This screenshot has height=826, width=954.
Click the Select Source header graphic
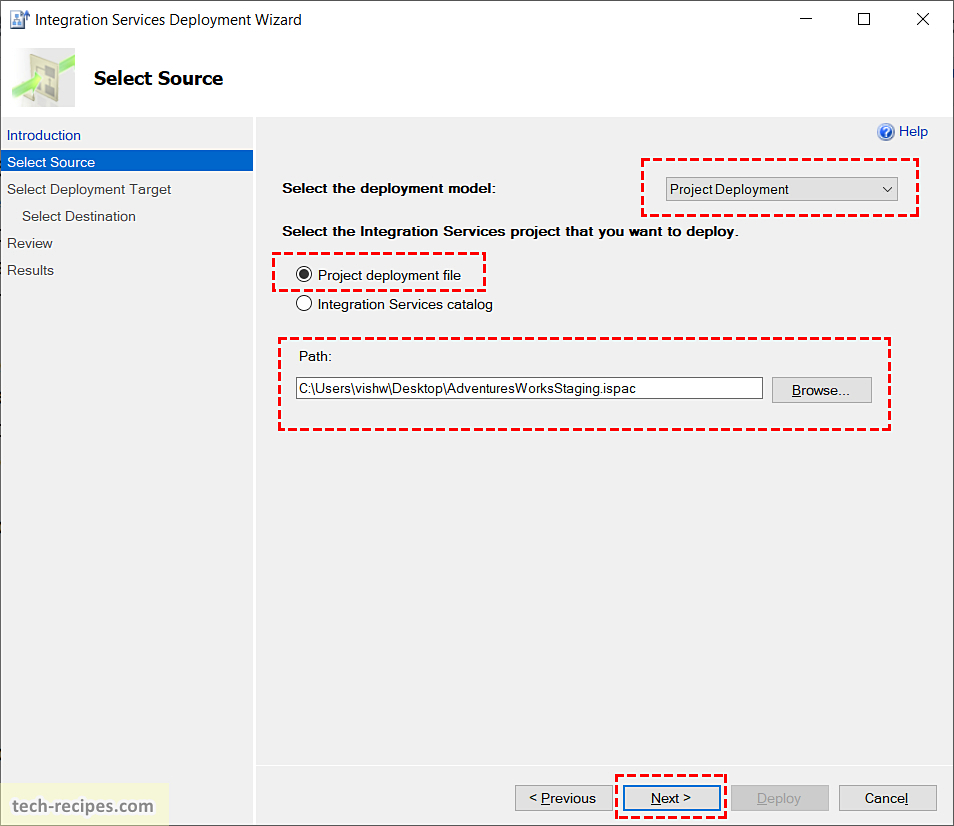(43, 78)
